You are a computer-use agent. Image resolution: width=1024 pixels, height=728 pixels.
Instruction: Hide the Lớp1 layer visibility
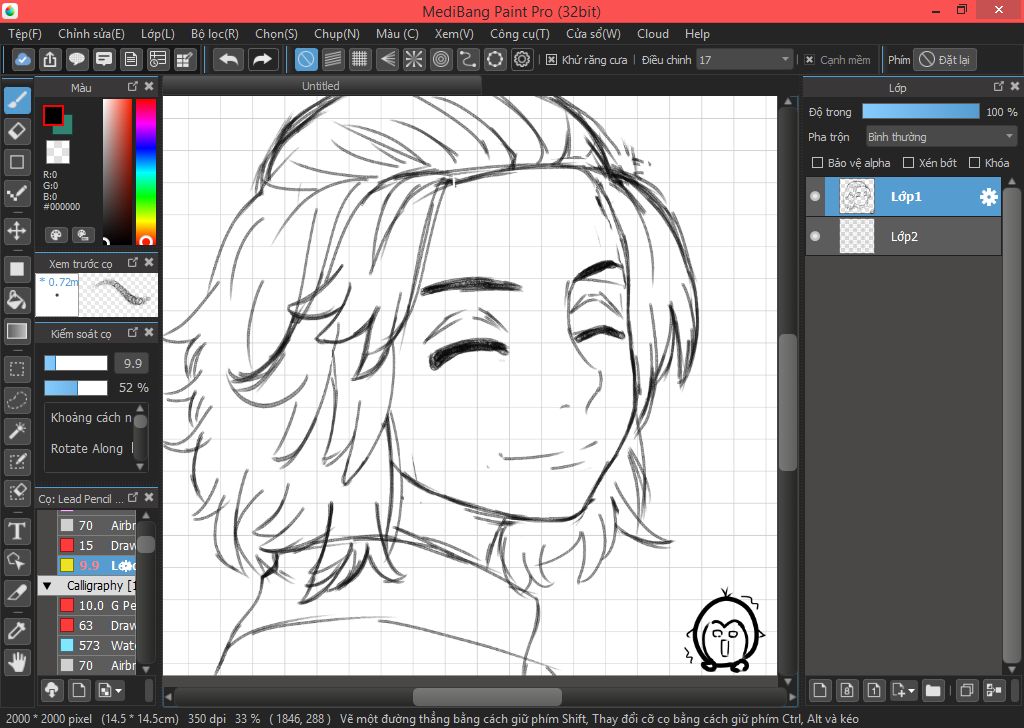pyautogui.click(x=815, y=197)
